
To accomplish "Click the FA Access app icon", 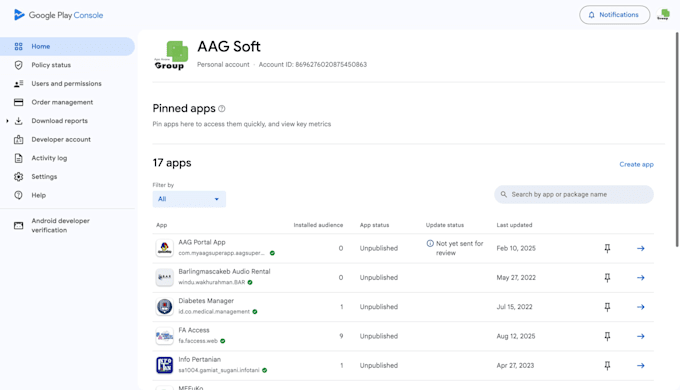I will 164,336.
